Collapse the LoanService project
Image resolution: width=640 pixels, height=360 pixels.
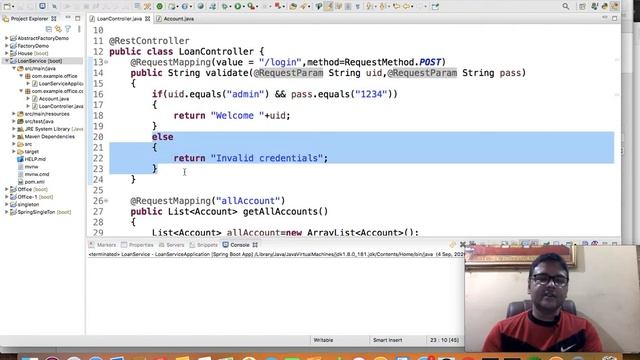(x=7, y=61)
